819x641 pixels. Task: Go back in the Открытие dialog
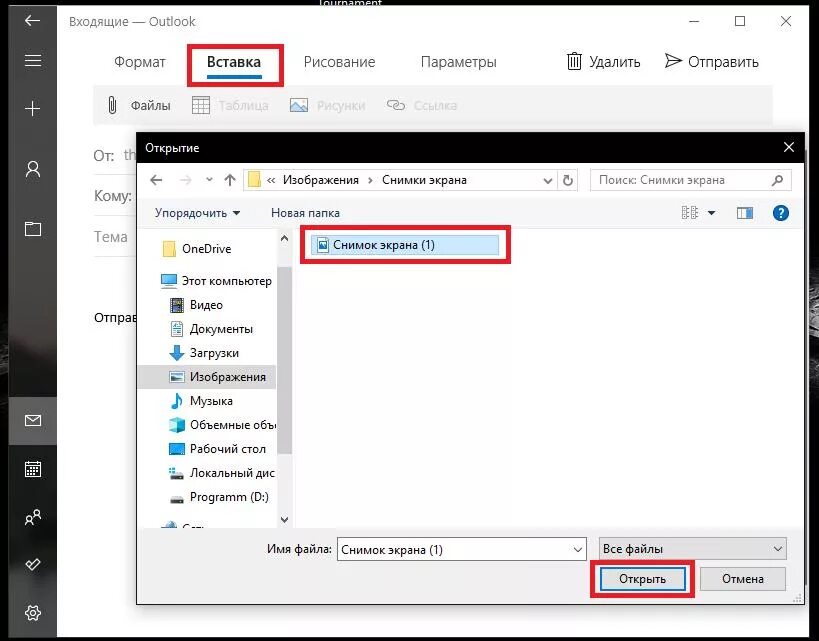point(156,180)
